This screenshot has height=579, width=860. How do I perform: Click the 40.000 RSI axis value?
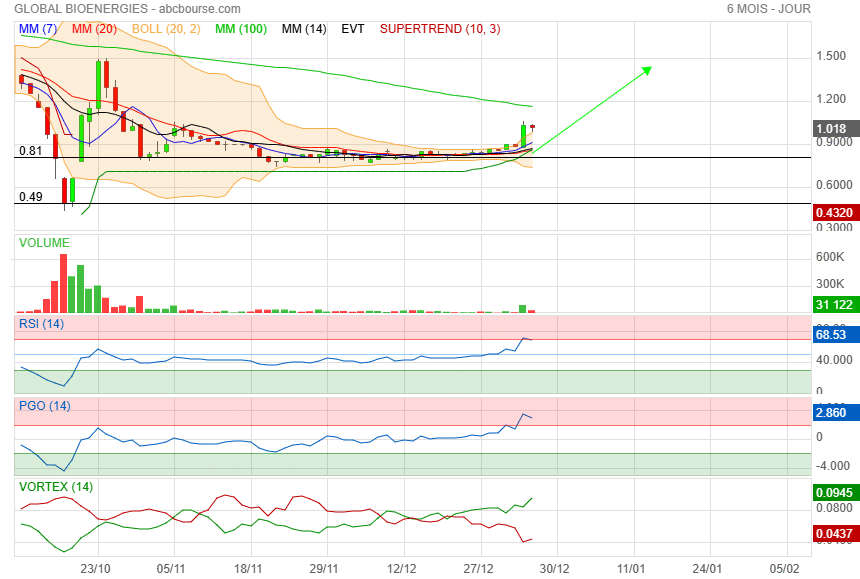834,360
